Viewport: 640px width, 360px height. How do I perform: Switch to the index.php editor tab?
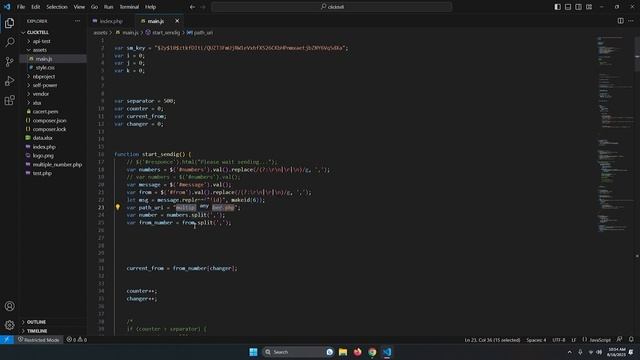pos(111,21)
